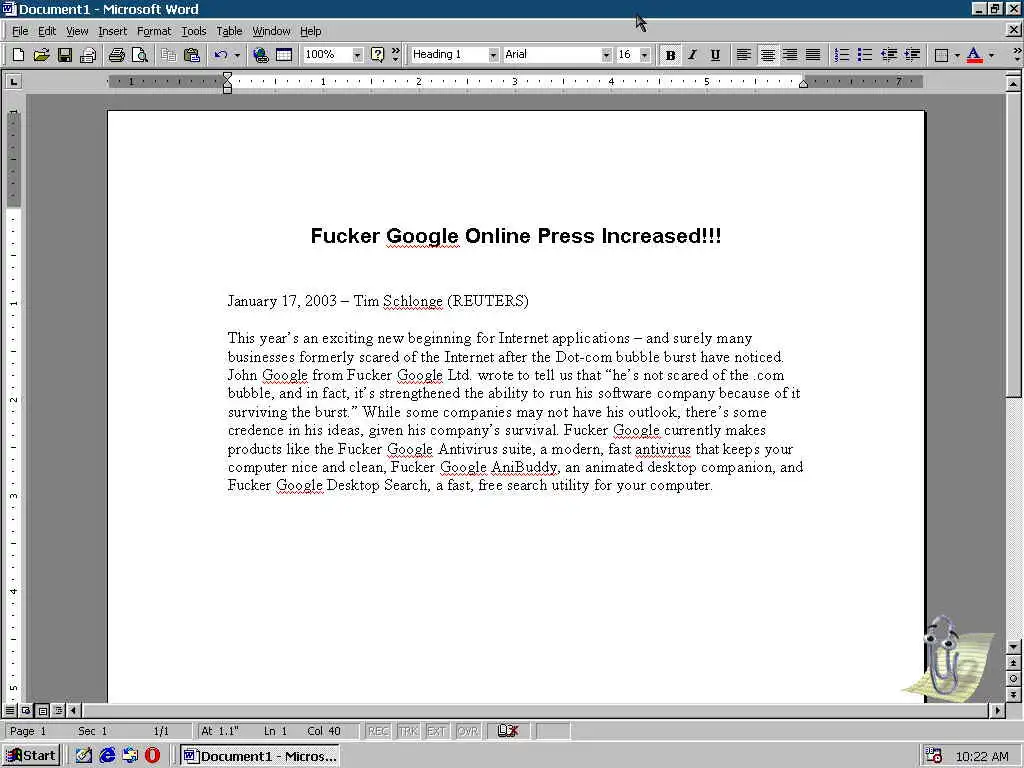Insert a hyperlink with globe icon
Image resolution: width=1024 pixels, height=768 pixels.
point(261,55)
